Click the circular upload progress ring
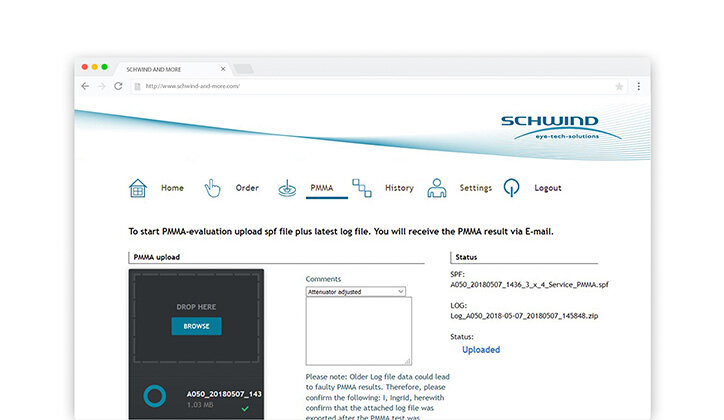The width and height of the screenshot is (724, 420). (155, 398)
